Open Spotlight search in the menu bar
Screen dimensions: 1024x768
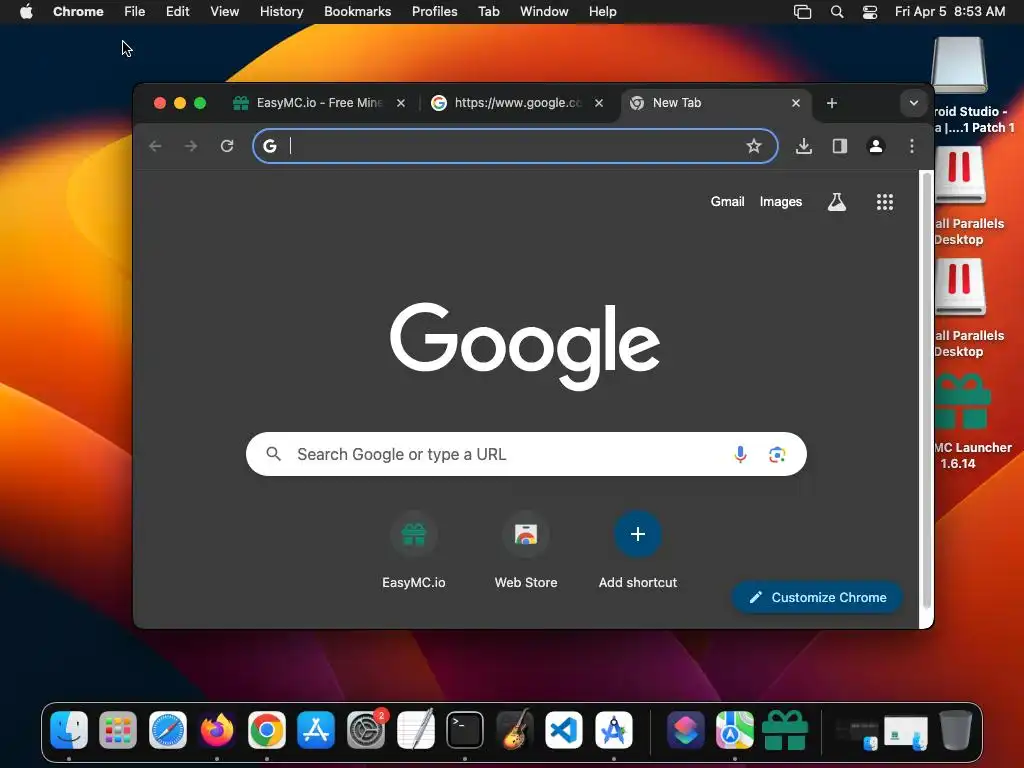coord(837,12)
